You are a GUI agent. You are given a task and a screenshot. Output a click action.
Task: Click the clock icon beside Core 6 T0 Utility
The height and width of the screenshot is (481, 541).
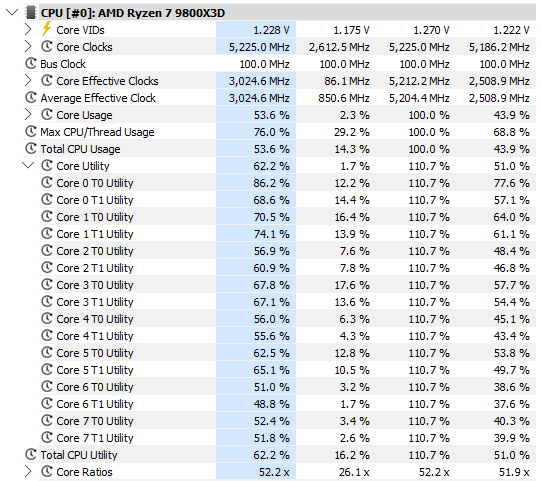click(47, 386)
